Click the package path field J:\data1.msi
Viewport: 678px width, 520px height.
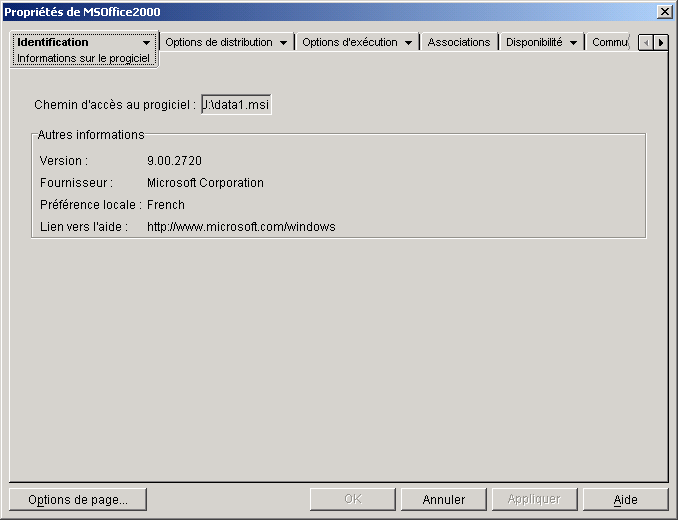click(x=236, y=105)
